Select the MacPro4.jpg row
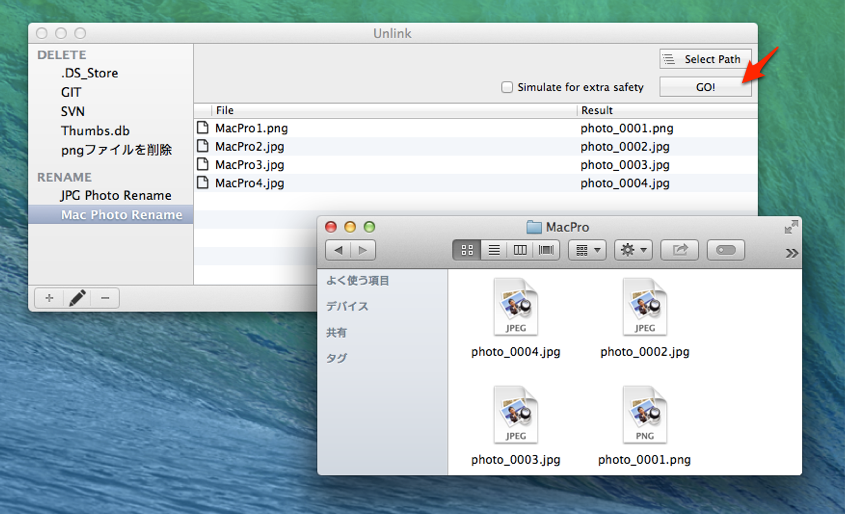The width and height of the screenshot is (845, 514). tap(475, 183)
